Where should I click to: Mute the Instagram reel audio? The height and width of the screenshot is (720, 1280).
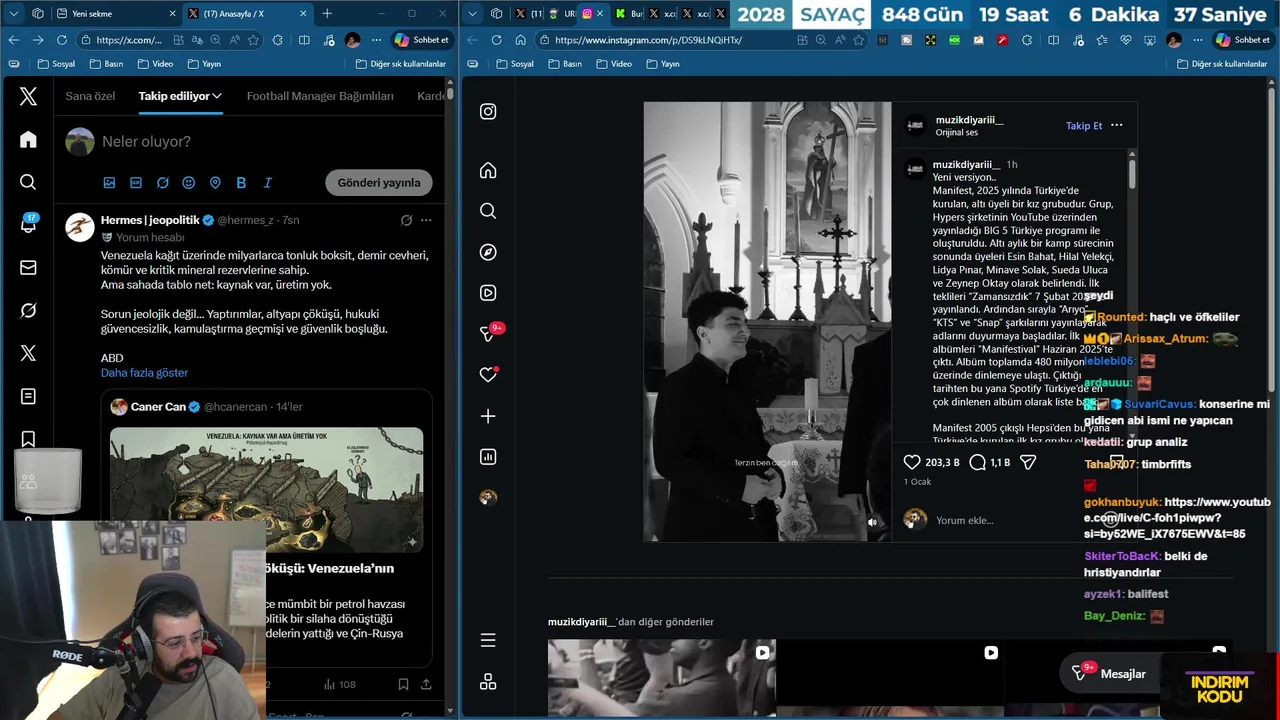click(873, 522)
